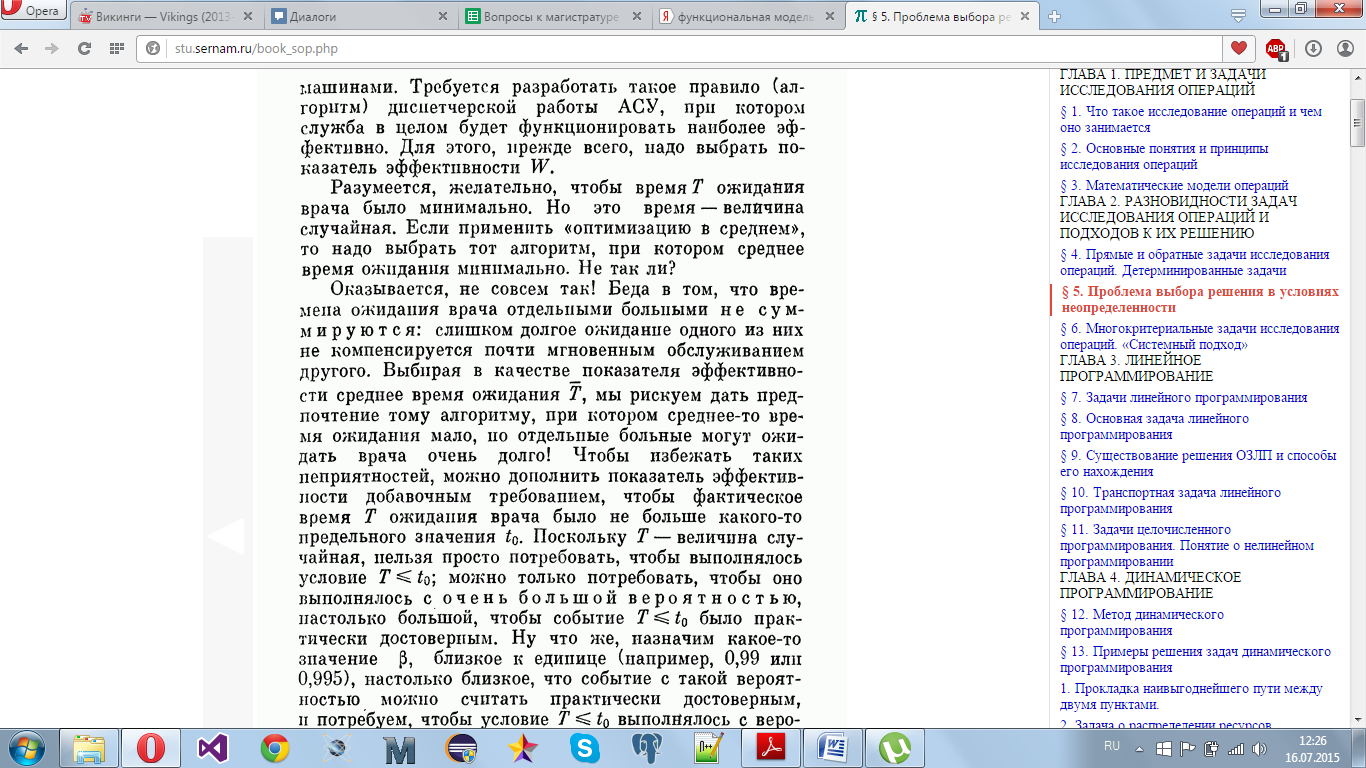Open link § 12. Метод динамического программирования
This screenshot has width=1366, height=768.
1142,622
